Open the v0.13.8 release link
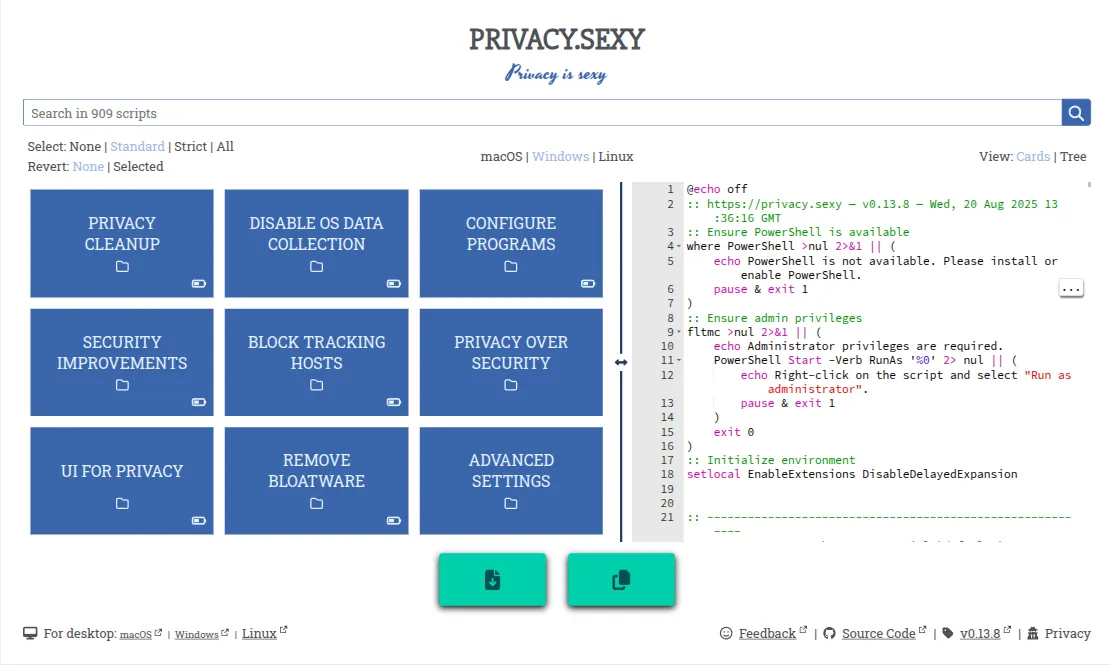This screenshot has height=665, width=1110. coord(979,633)
